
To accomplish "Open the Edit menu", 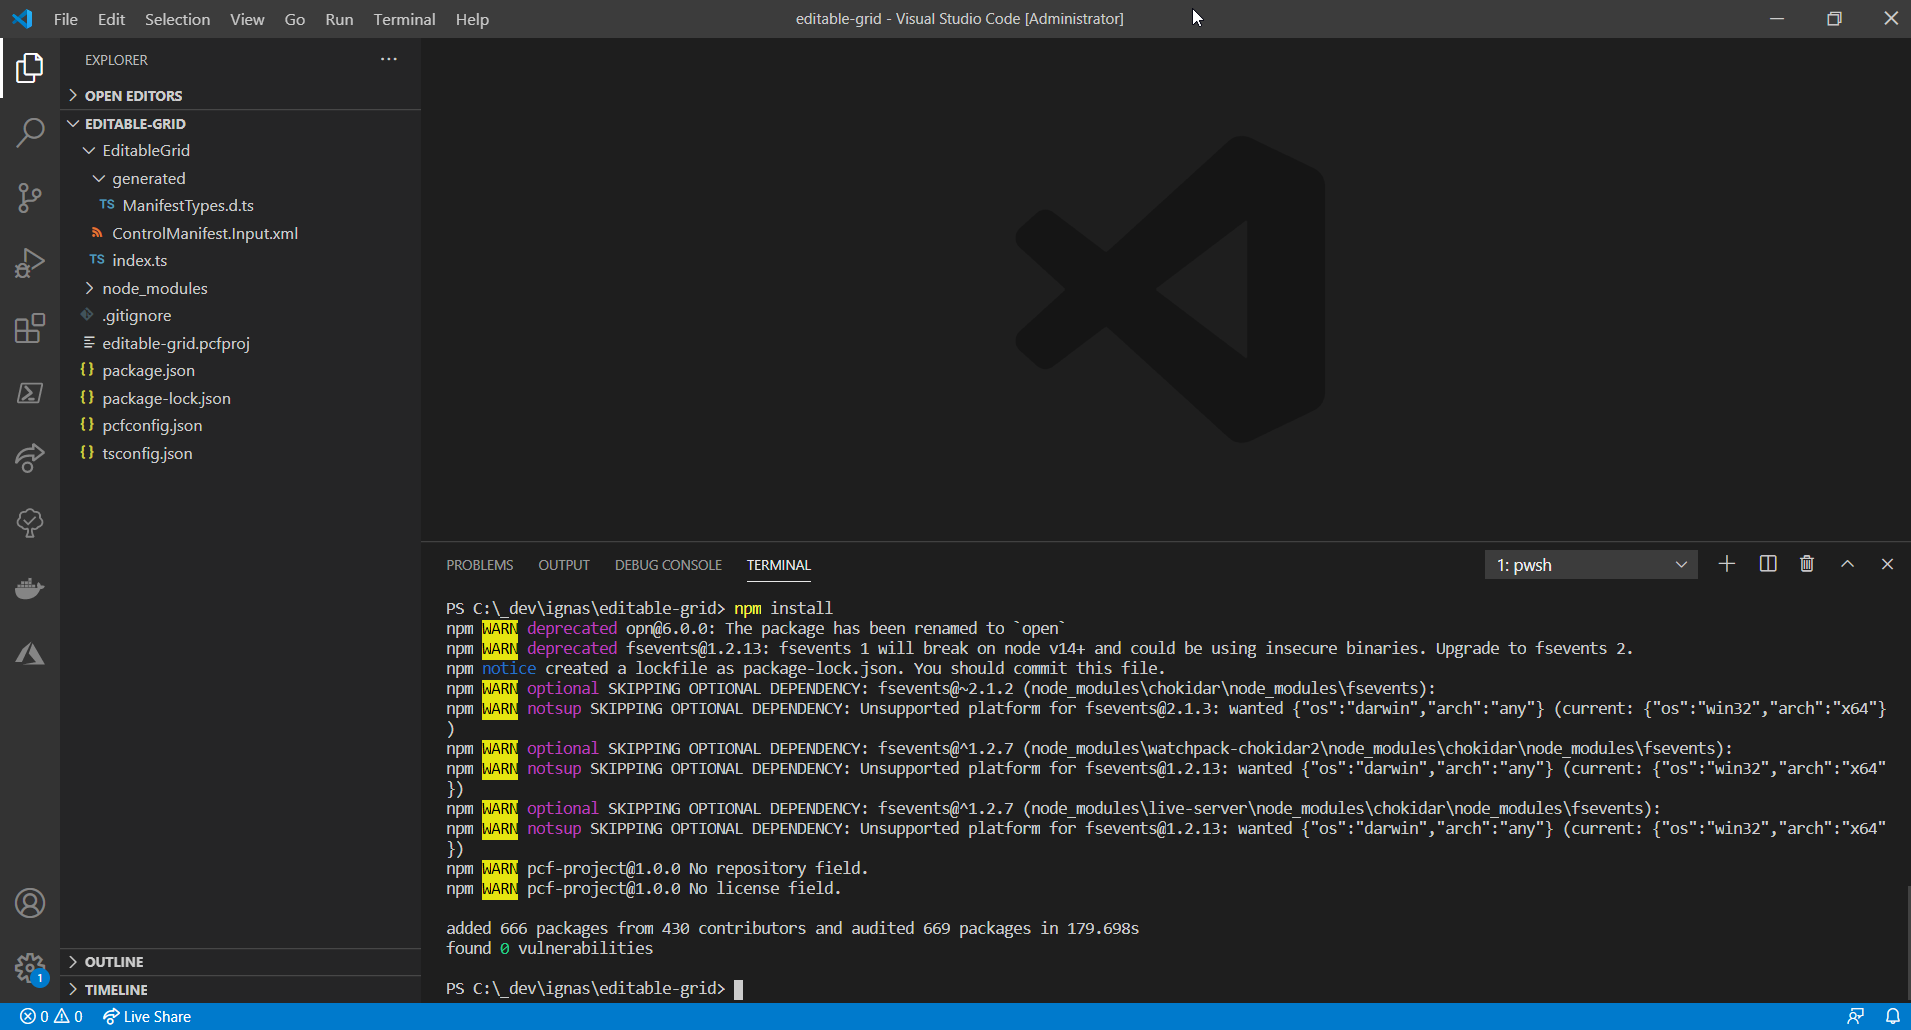I will (x=111, y=19).
